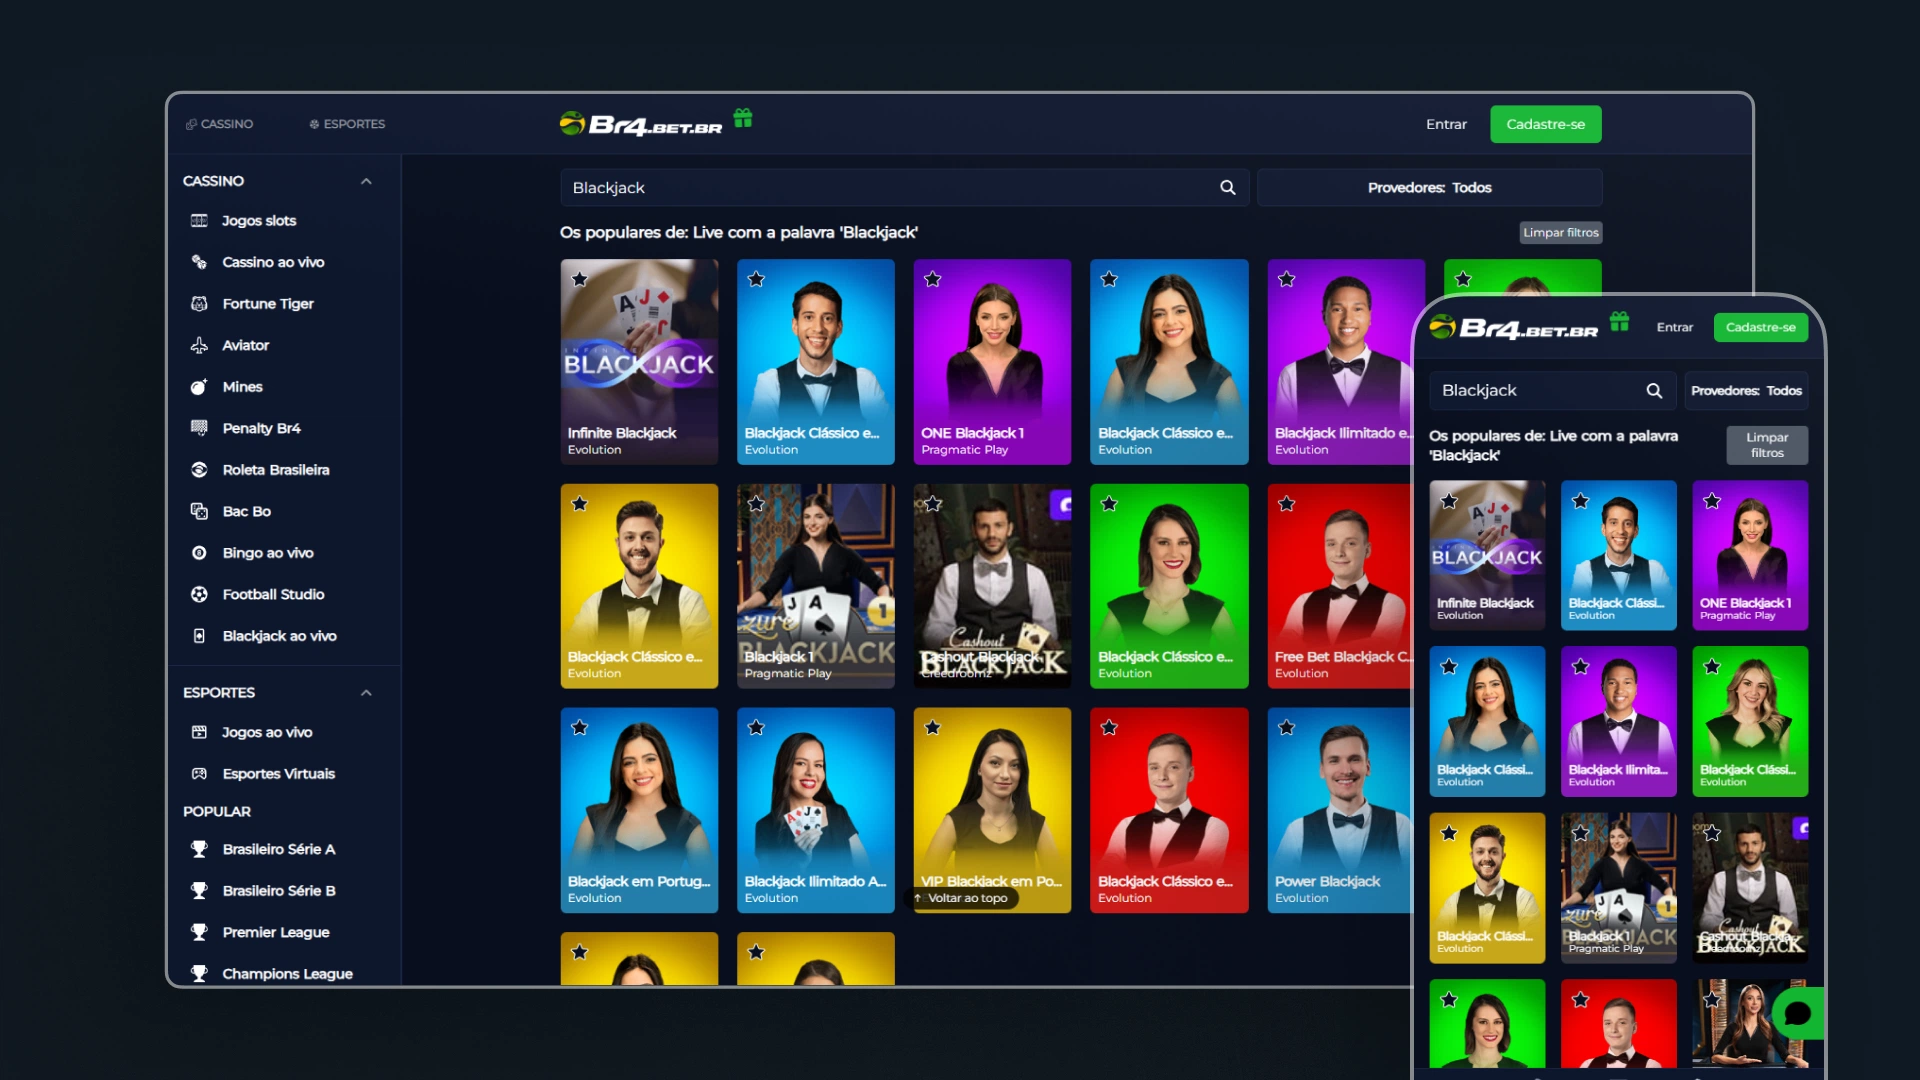The image size is (1920, 1080).
Task: Open the Roleta Brasileira icon
Action: pyautogui.click(x=199, y=470)
